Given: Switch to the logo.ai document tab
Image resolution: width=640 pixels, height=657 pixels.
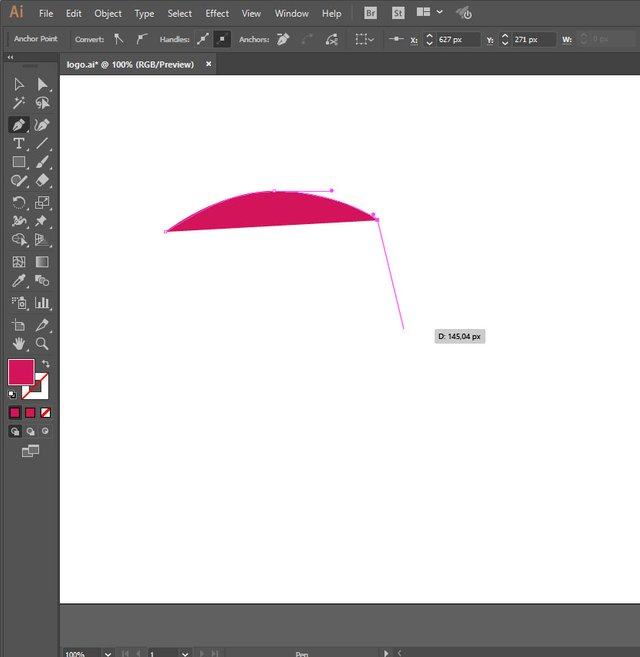Looking at the screenshot, I should (132, 63).
